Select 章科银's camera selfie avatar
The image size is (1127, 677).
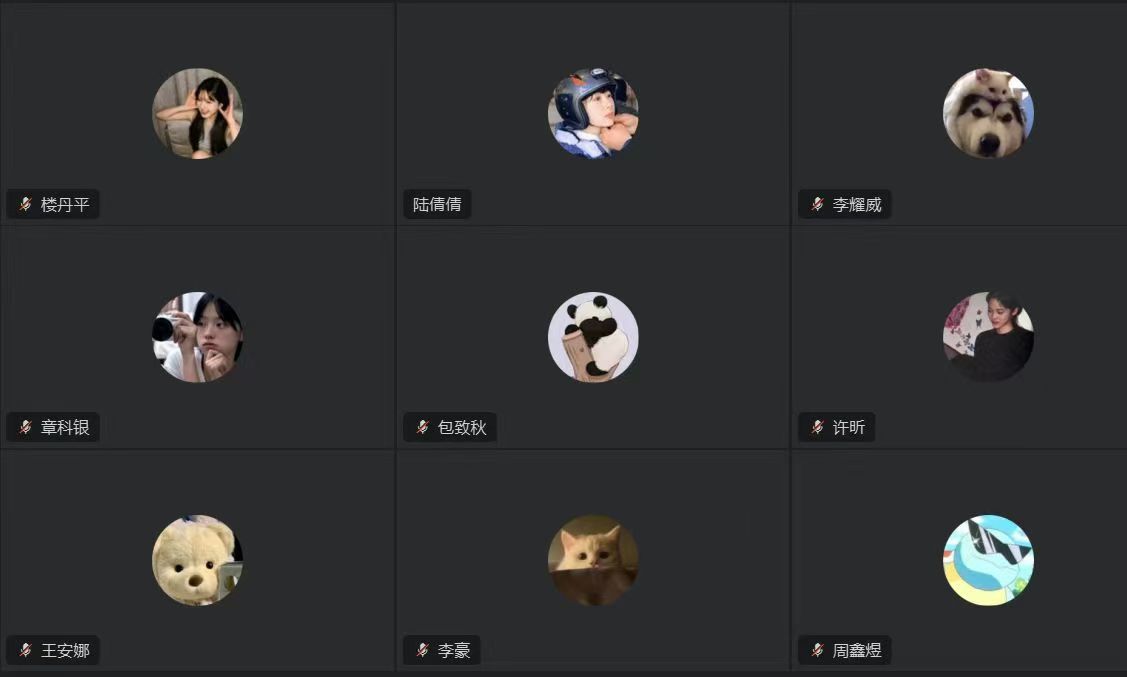point(198,336)
